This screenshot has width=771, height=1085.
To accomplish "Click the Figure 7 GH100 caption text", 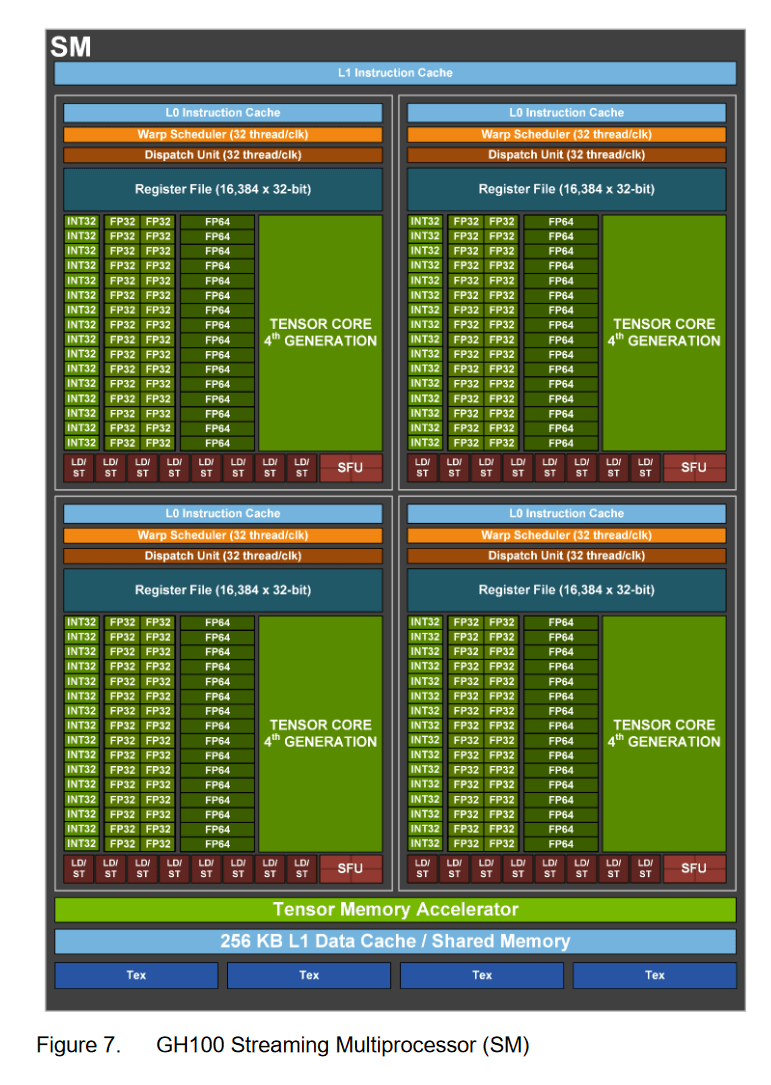I will click(283, 1044).
